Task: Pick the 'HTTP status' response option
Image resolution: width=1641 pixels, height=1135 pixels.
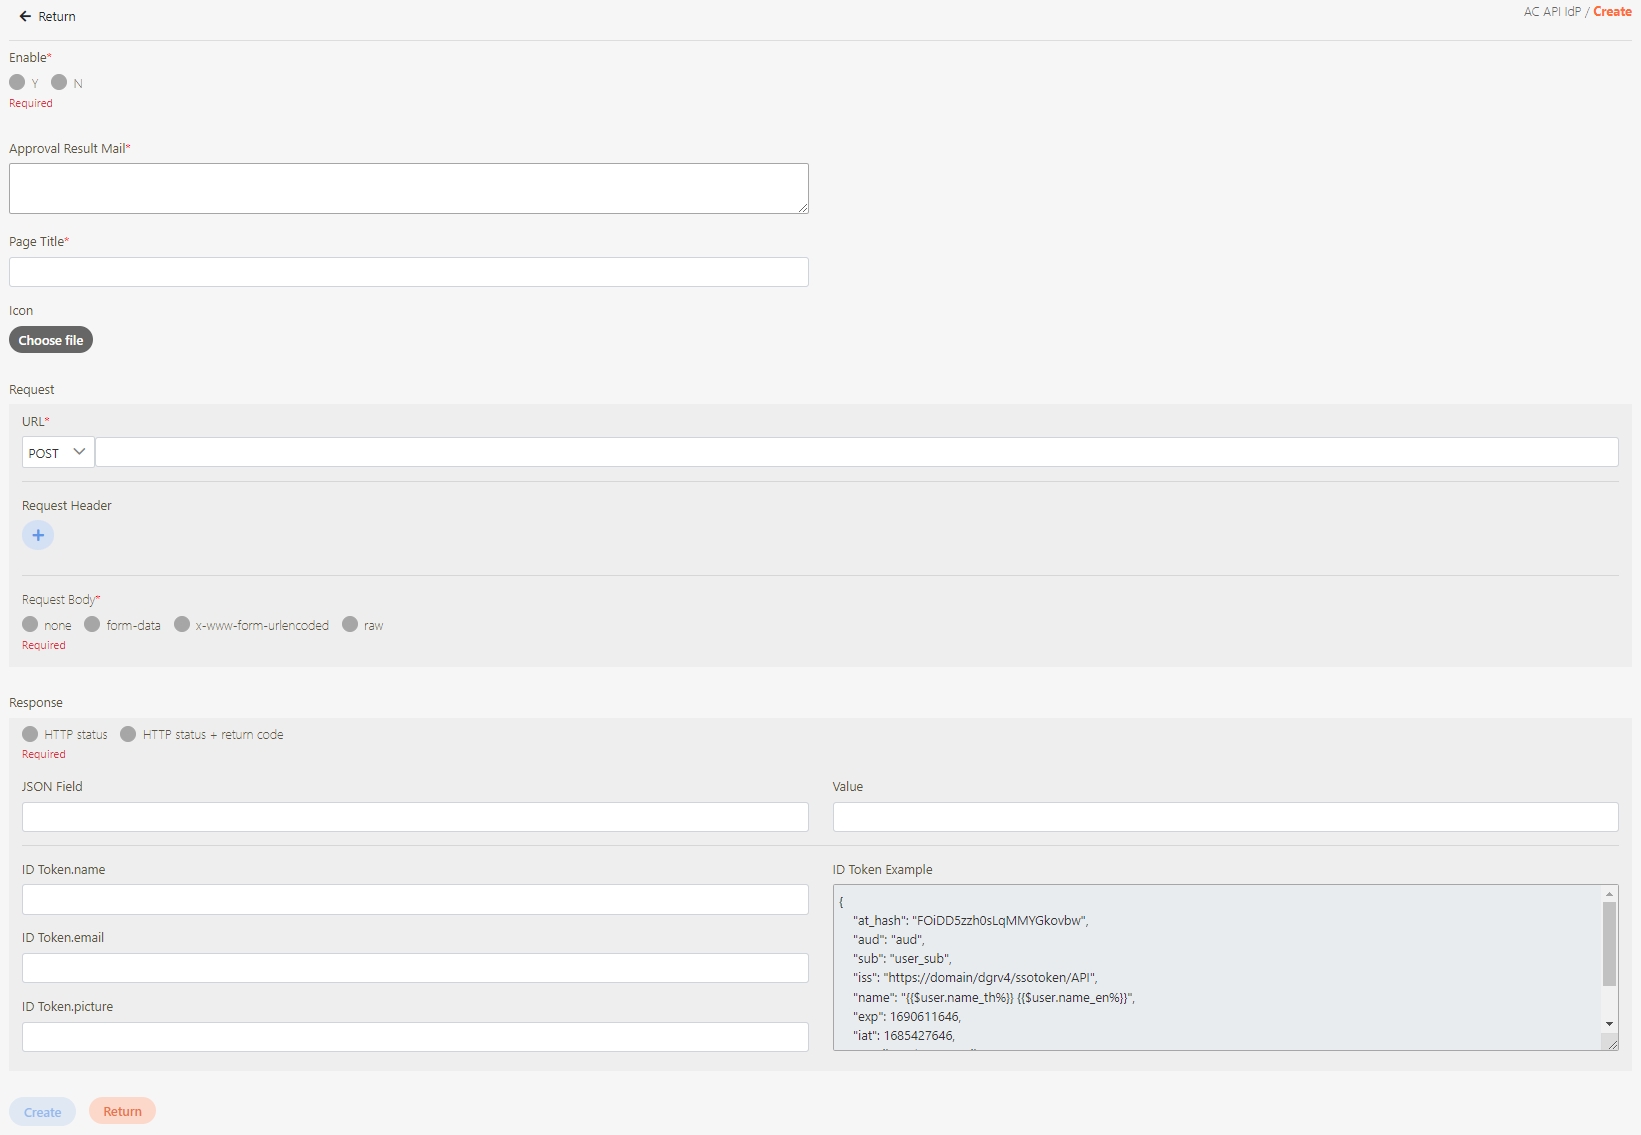Action: pos(30,734)
